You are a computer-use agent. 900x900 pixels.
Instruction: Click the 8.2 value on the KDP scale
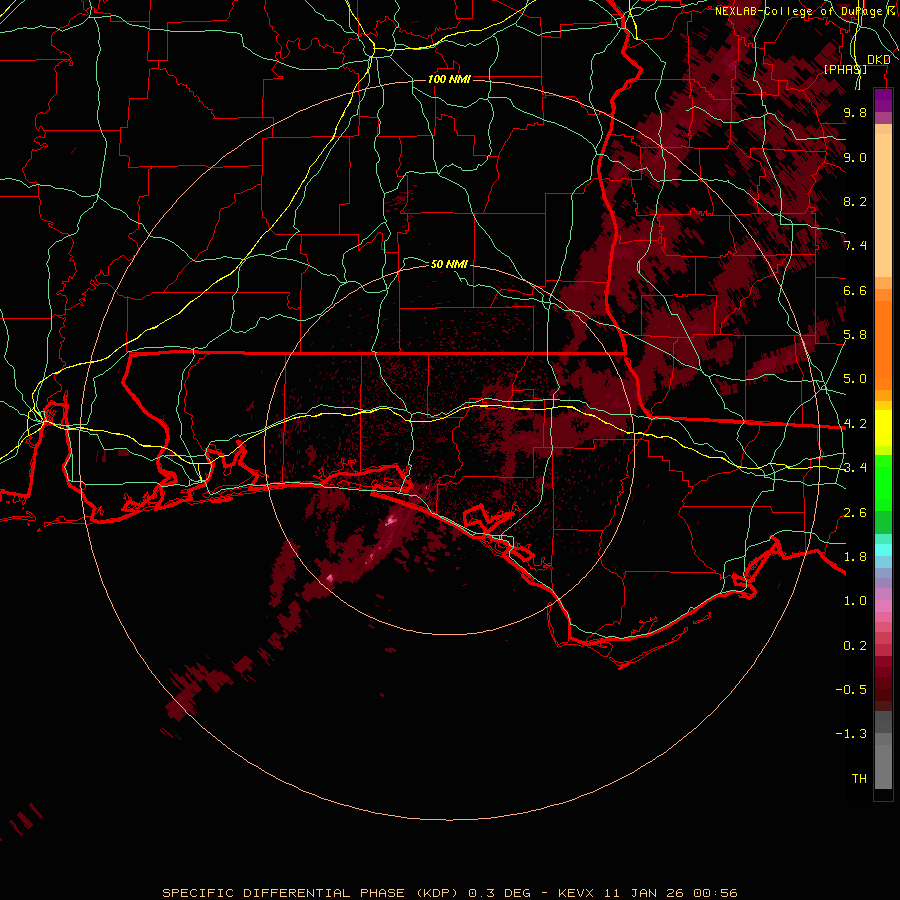855,201
